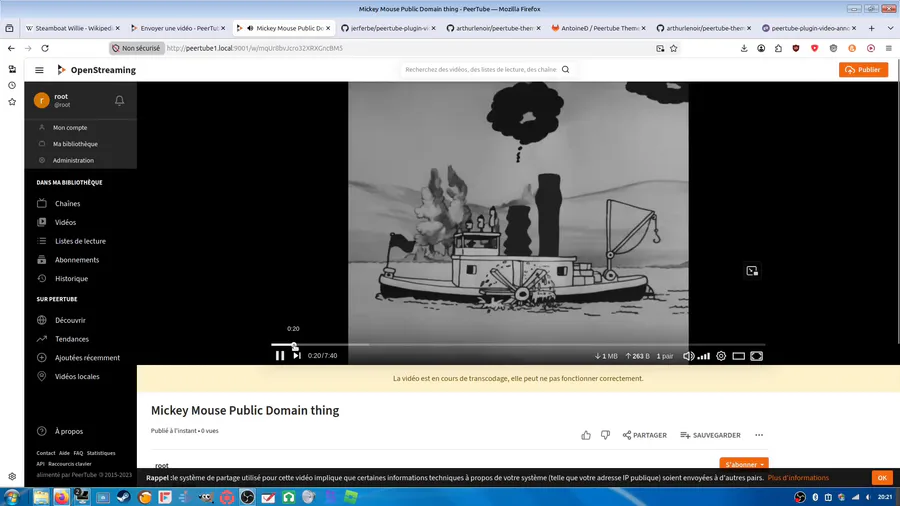Open Mon compte menu item
The width and height of the screenshot is (900, 506).
click(70, 127)
